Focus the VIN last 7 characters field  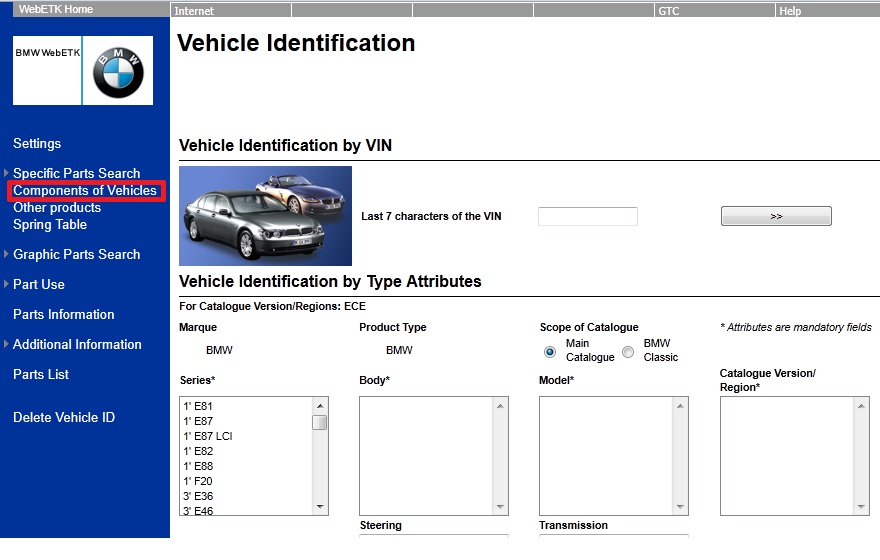(588, 216)
